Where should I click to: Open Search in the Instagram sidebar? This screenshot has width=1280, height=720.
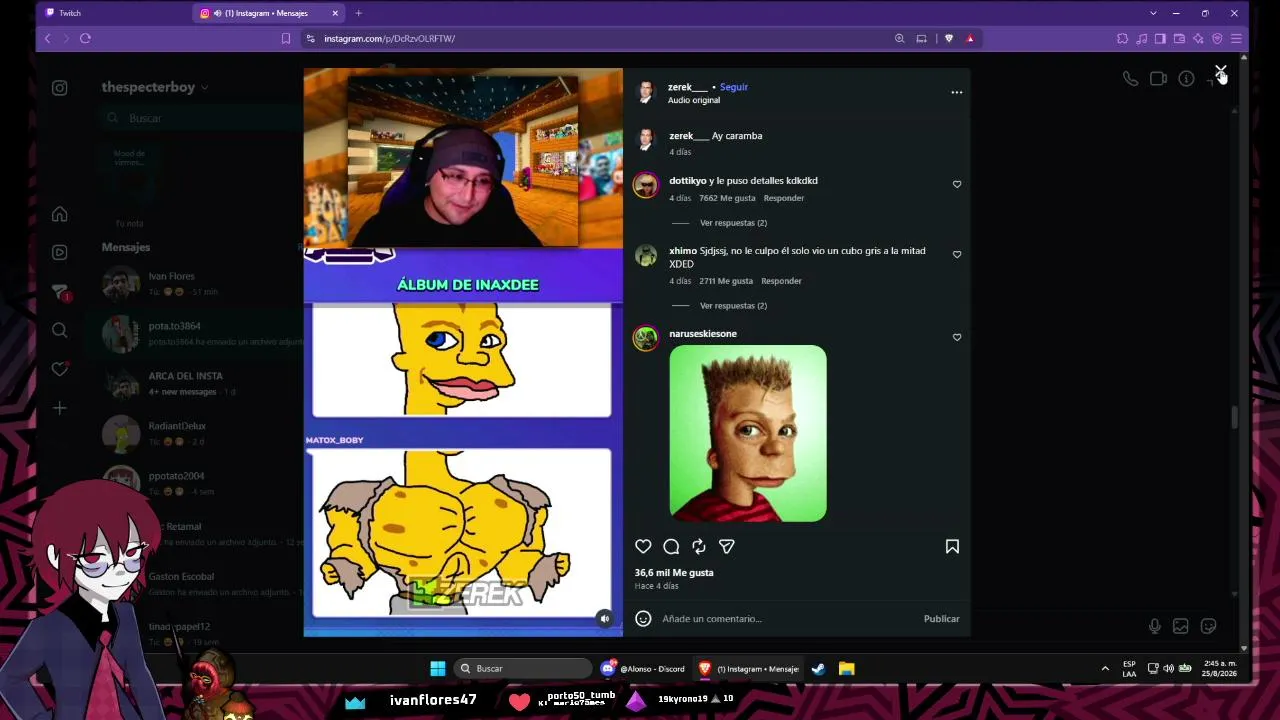coord(60,330)
